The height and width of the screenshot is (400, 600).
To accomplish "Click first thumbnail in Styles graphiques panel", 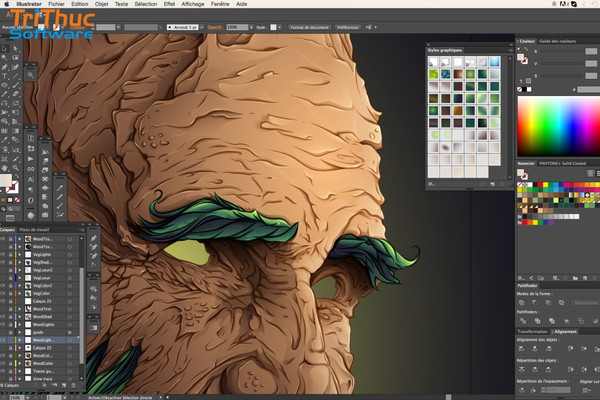I will pyautogui.click(x=434, y=61).
